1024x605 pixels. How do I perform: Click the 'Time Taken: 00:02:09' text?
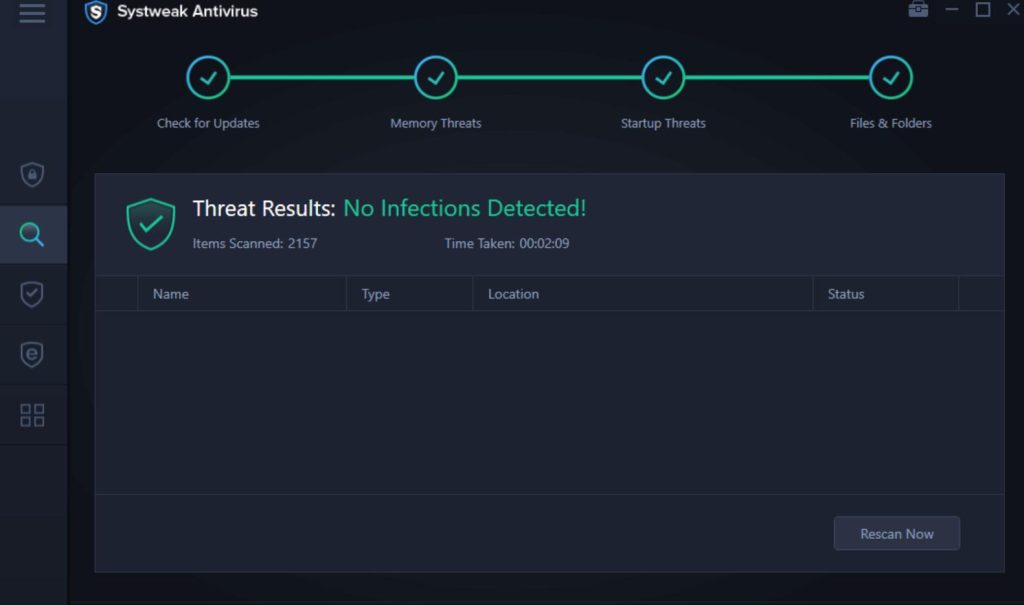507,244
